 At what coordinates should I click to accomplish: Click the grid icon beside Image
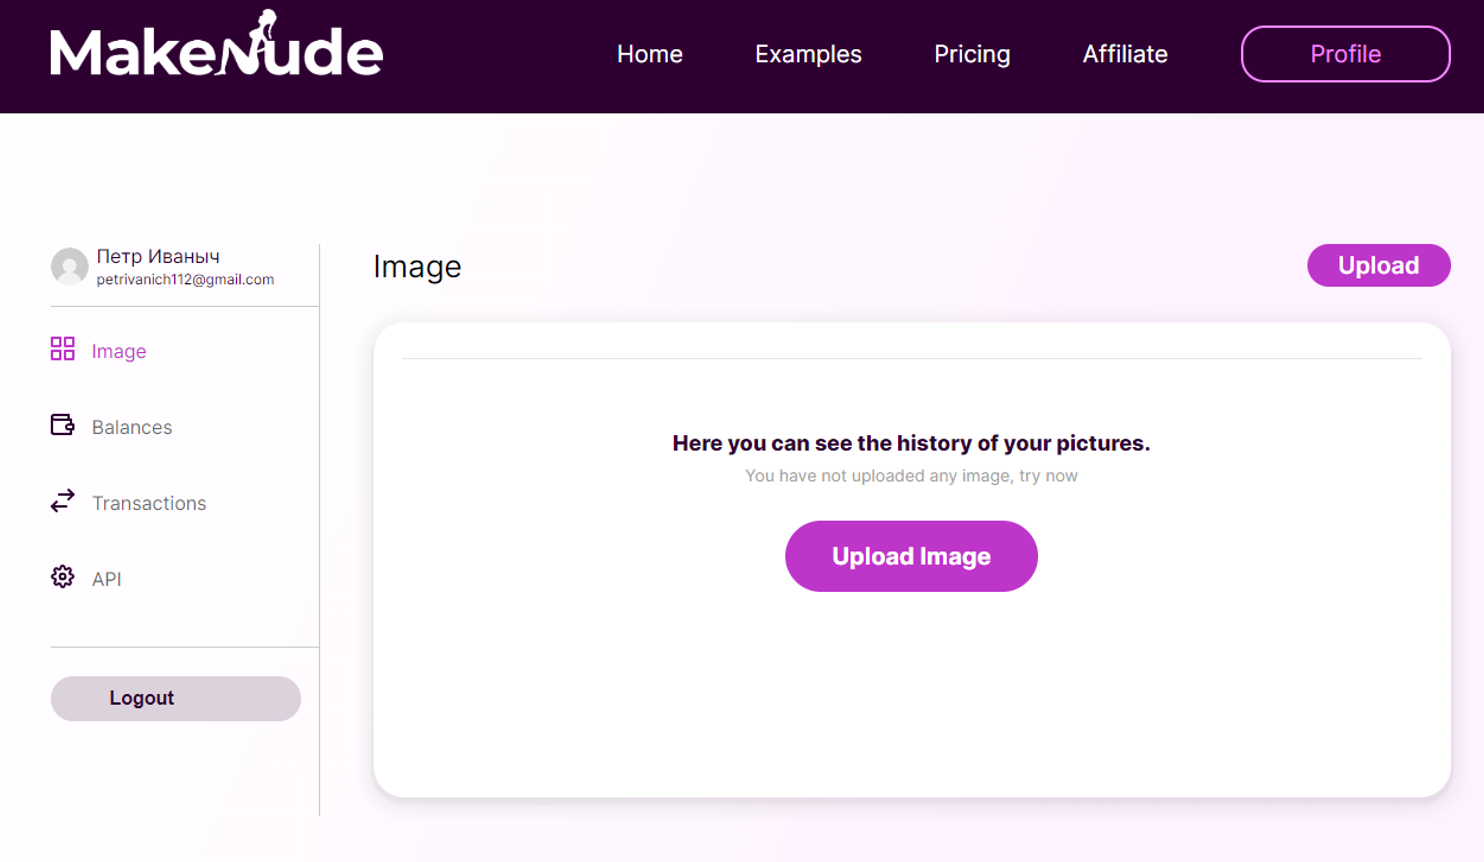(63, 348)
